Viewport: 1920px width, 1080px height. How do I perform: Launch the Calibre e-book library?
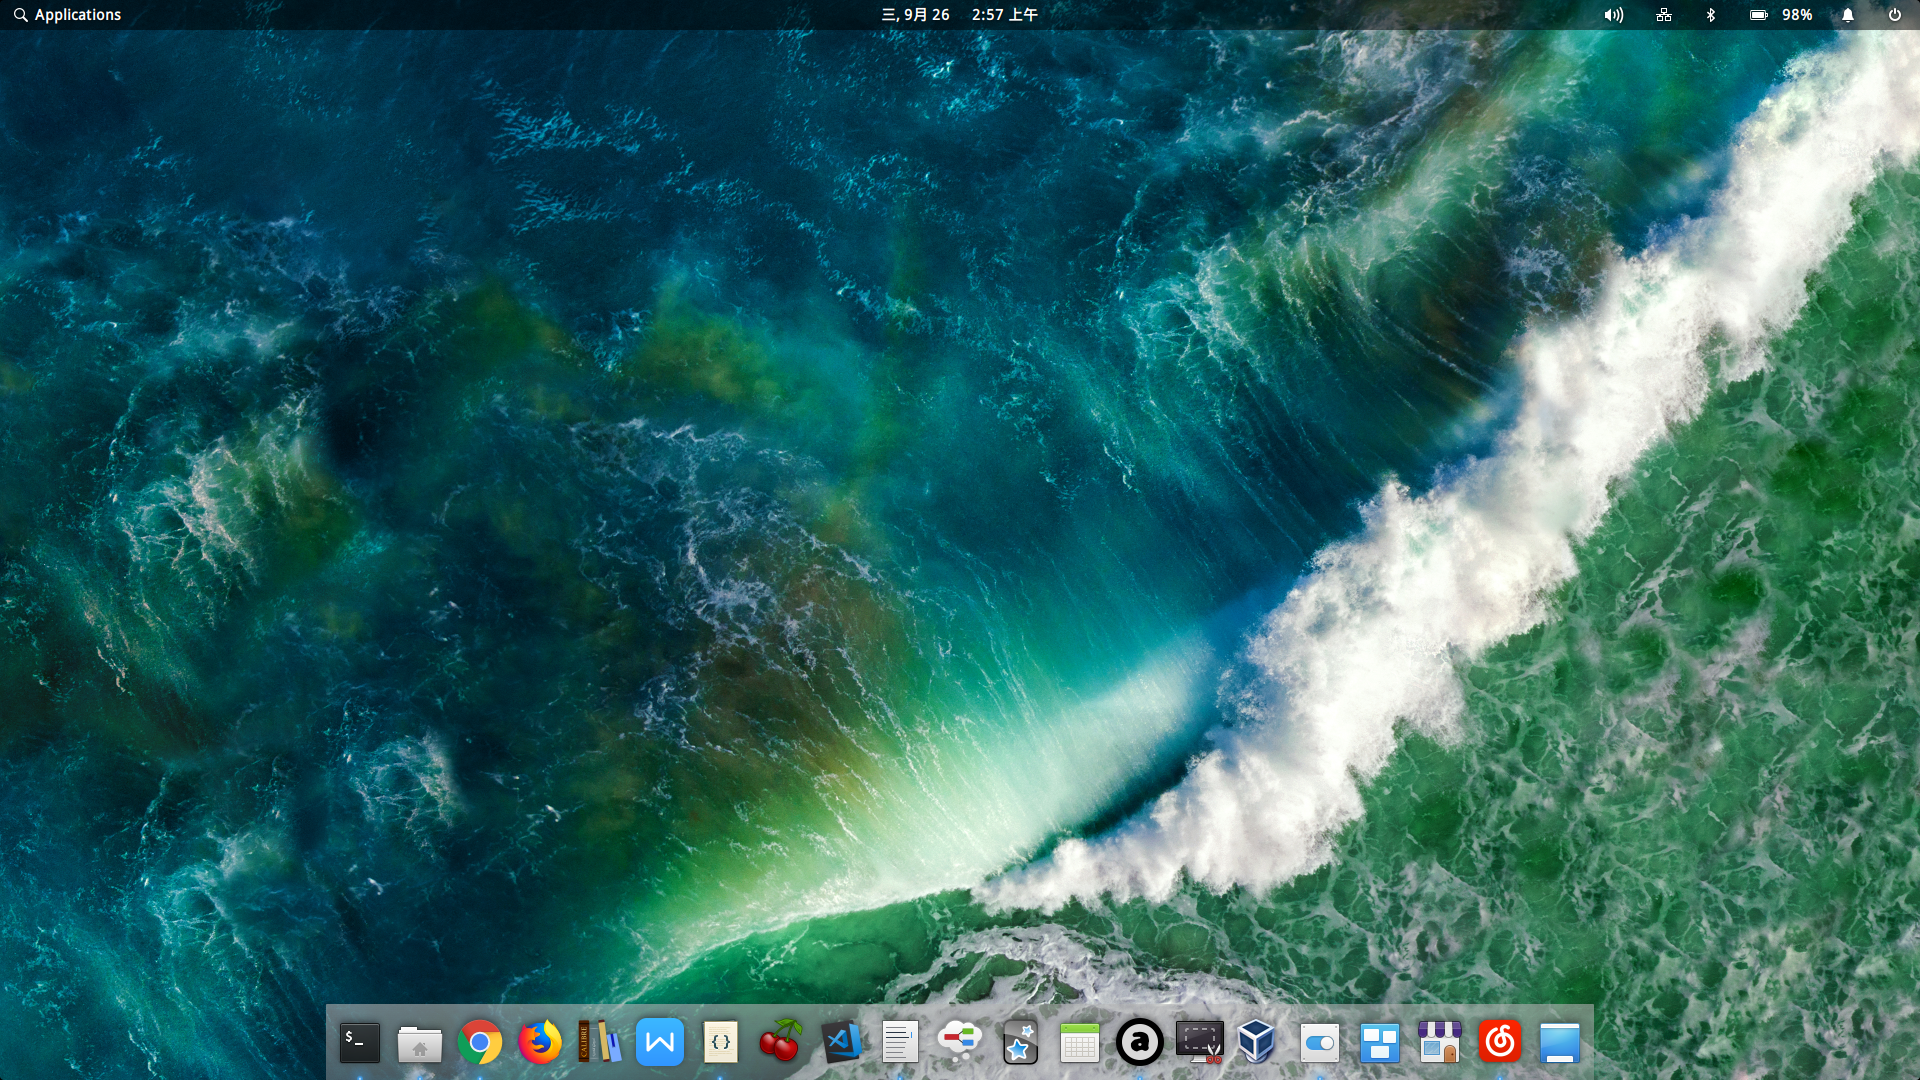click(x=600, y=1042)
